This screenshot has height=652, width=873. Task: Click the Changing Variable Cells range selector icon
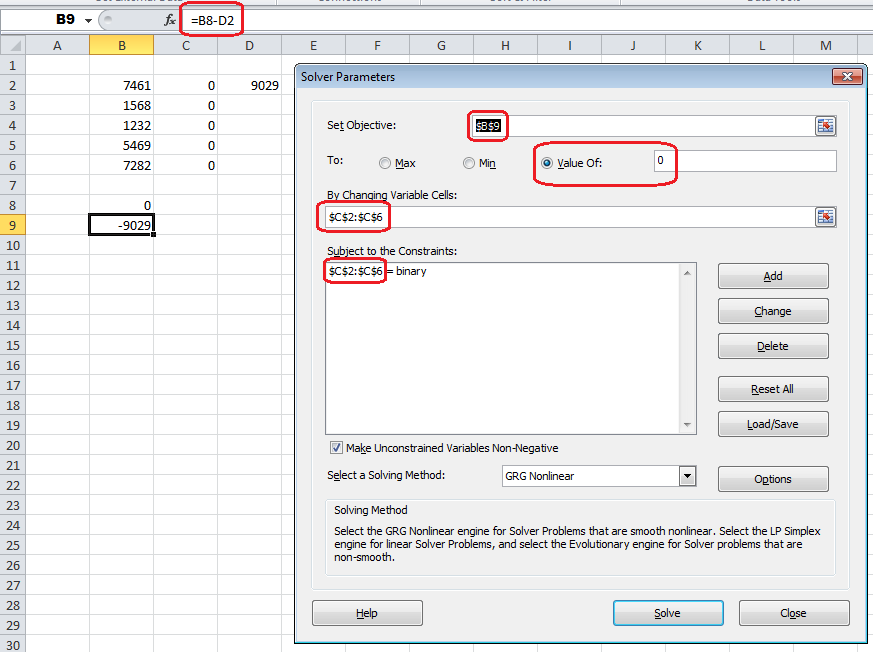click(x=825, y=217)
